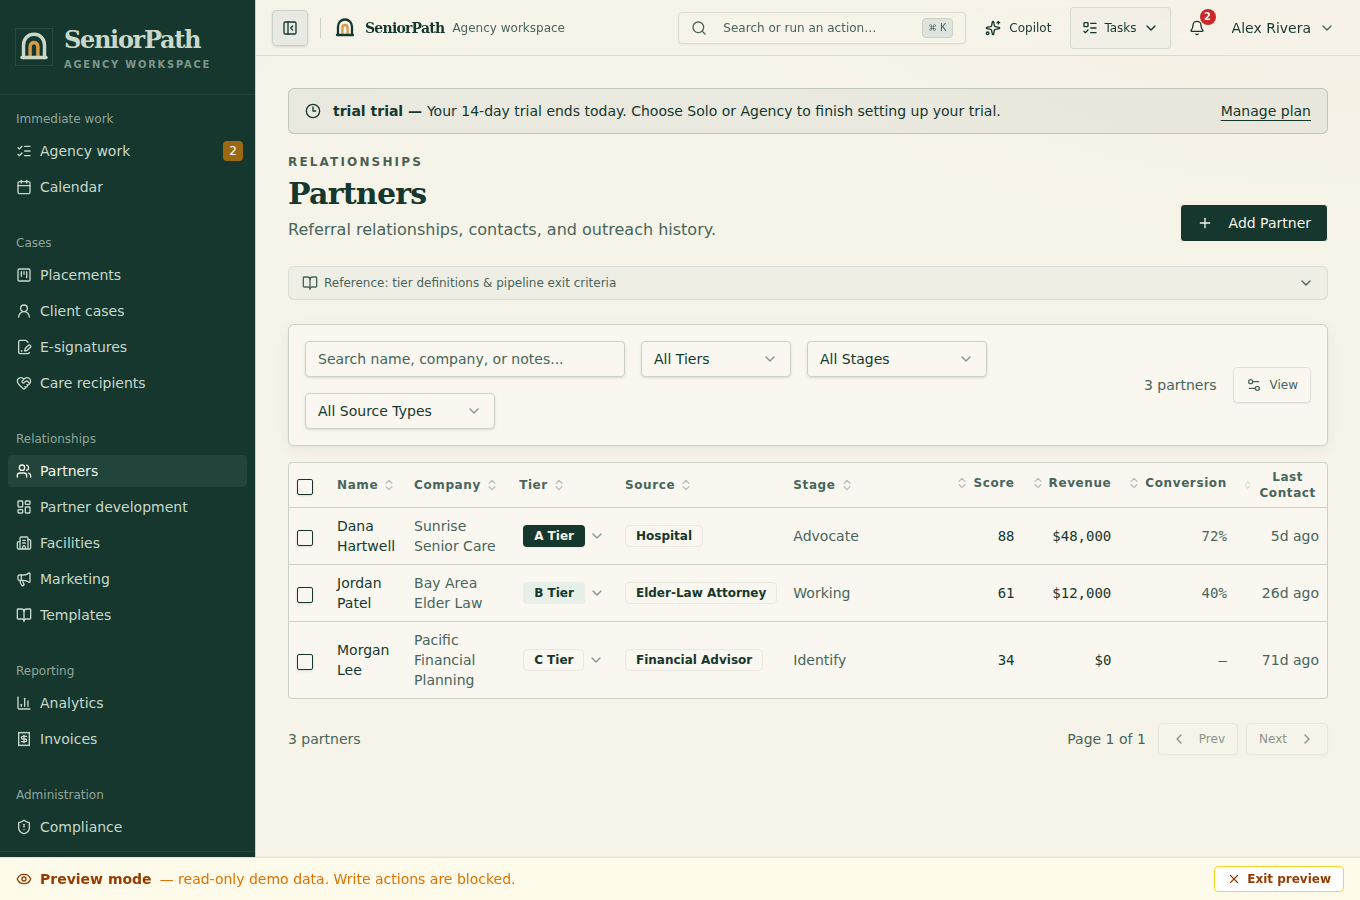Click Next page button
Viewport: 1360px width, 900px height.
pos(1287,739)
